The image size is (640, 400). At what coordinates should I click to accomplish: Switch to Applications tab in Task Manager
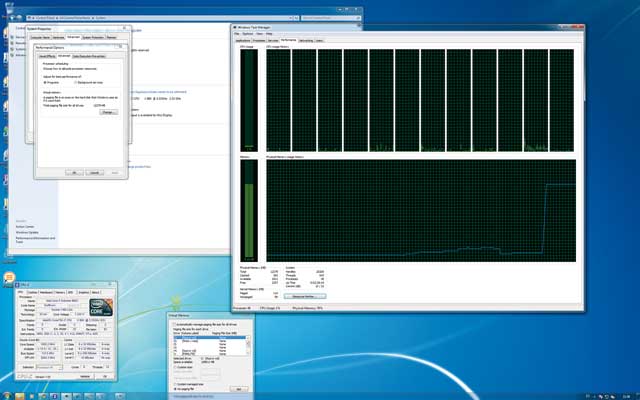243,41
